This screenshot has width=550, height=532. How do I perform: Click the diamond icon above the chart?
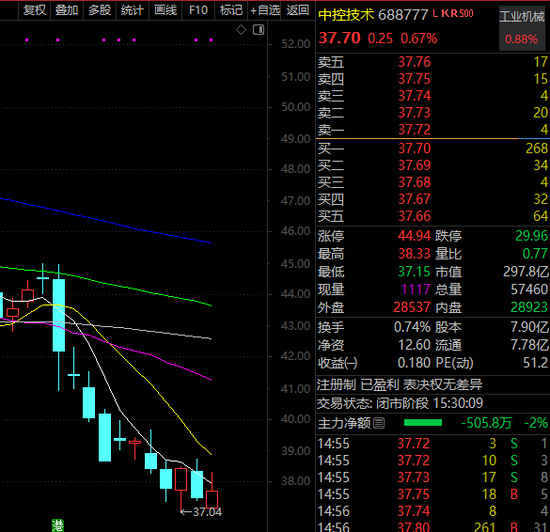[x=241, y=30]
